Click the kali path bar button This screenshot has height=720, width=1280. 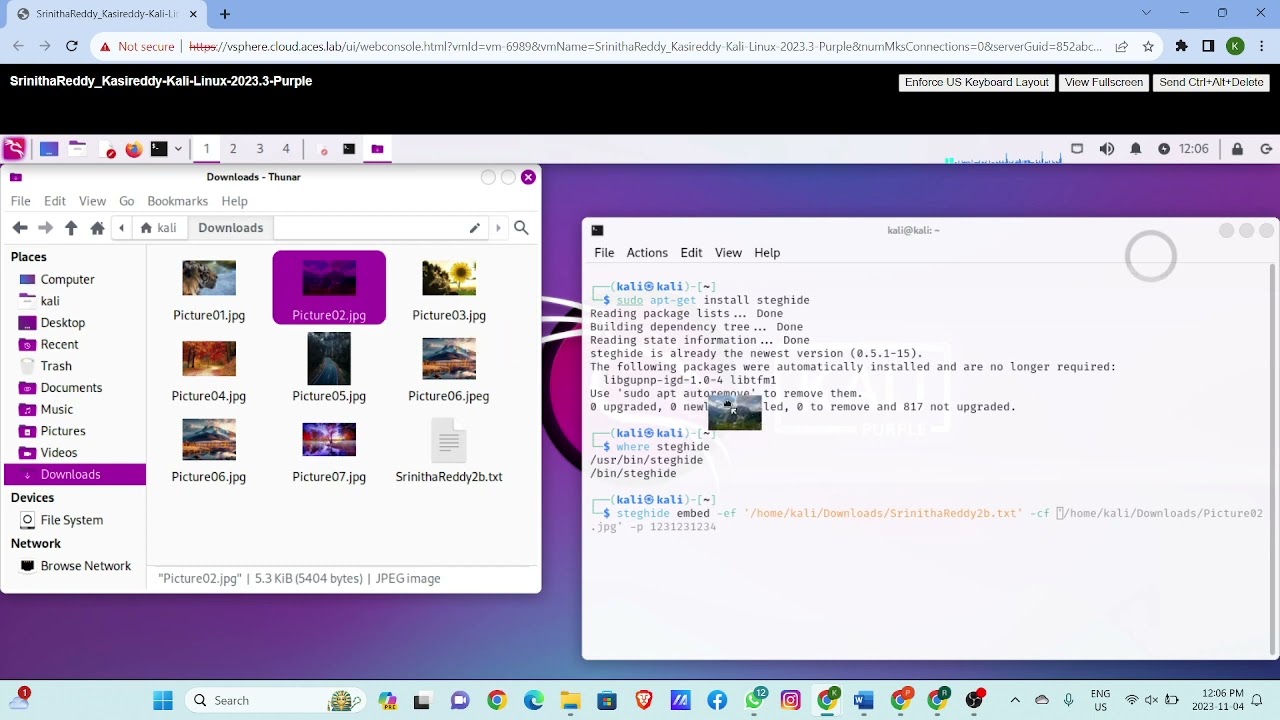pyautogui.click(x=158, y=228)
